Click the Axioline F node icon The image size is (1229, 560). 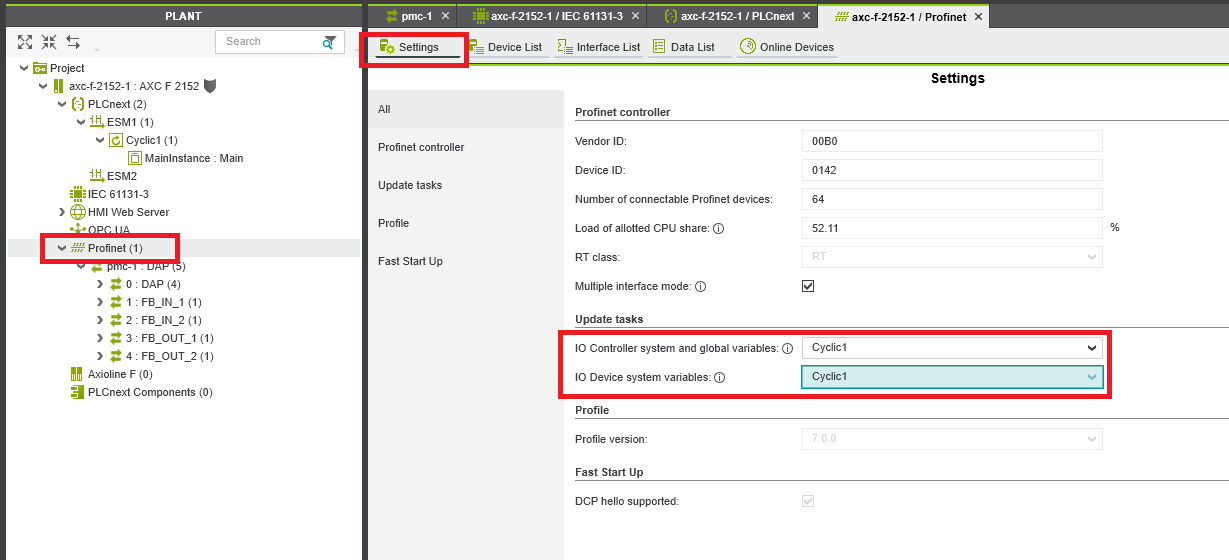coord(77,374)
